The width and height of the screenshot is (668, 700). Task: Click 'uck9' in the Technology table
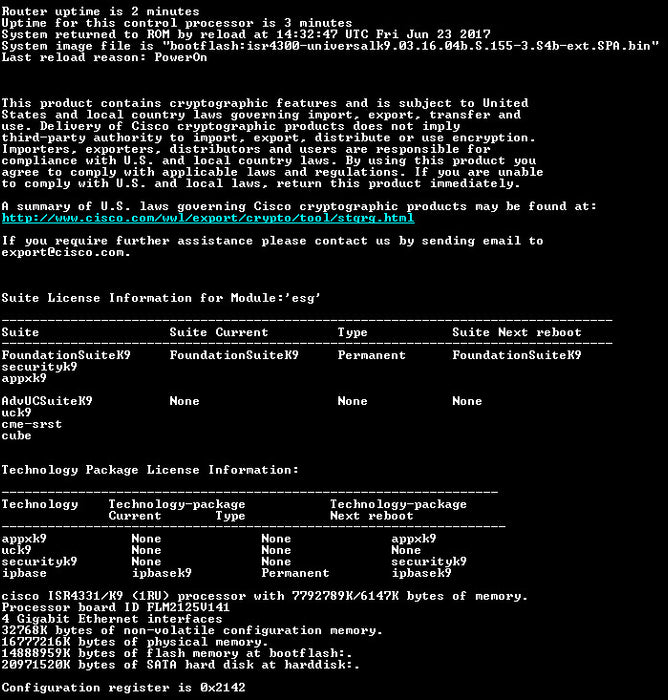point(16,550)
